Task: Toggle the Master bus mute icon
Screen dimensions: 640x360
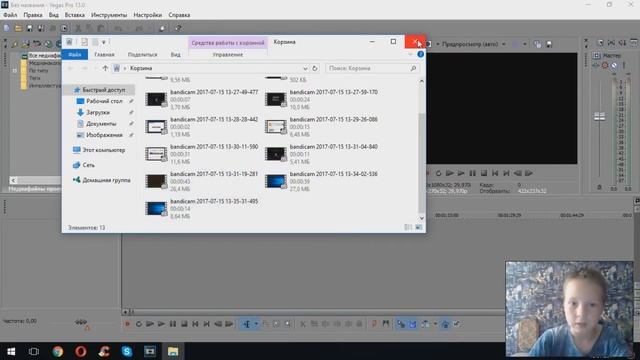Action: 614,65
